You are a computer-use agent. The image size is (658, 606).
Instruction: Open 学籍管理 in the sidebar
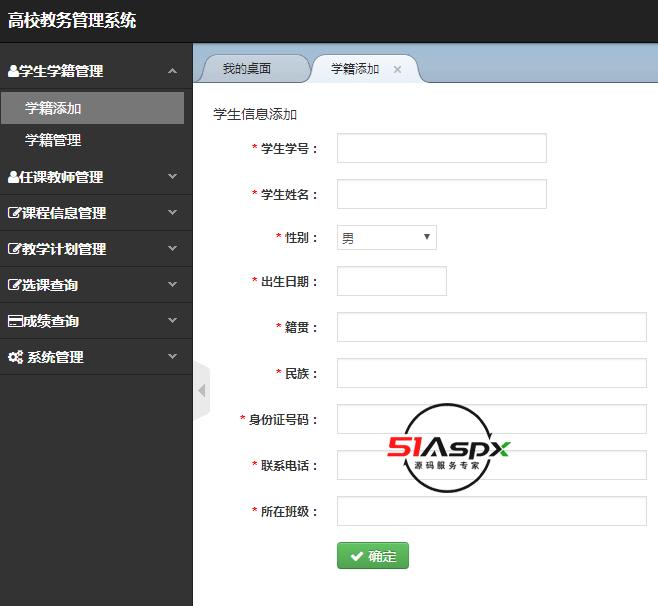[93, 140]
